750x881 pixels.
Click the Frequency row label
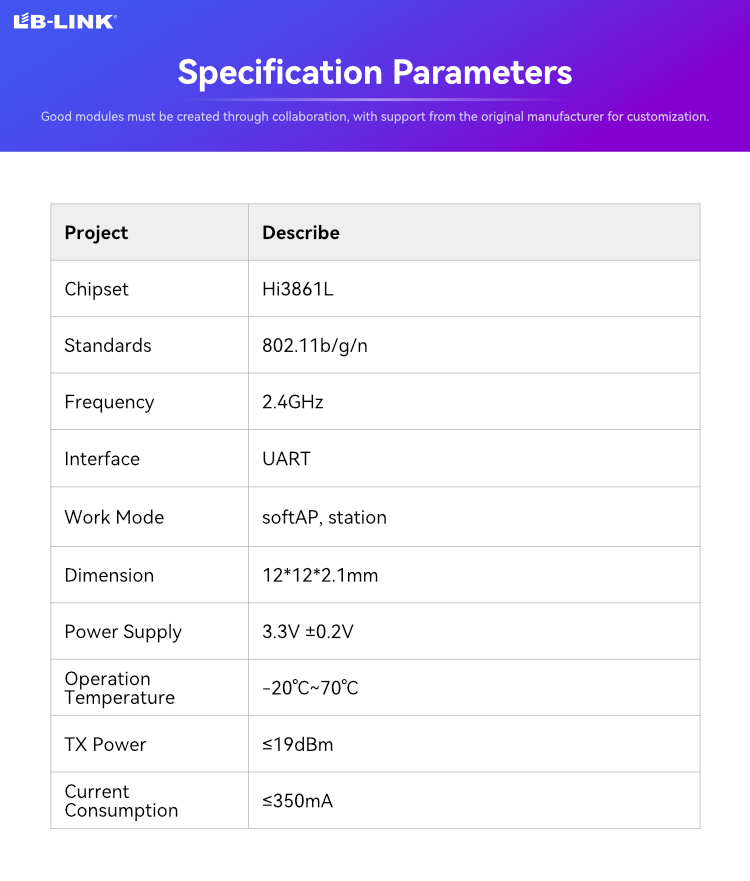109,402
